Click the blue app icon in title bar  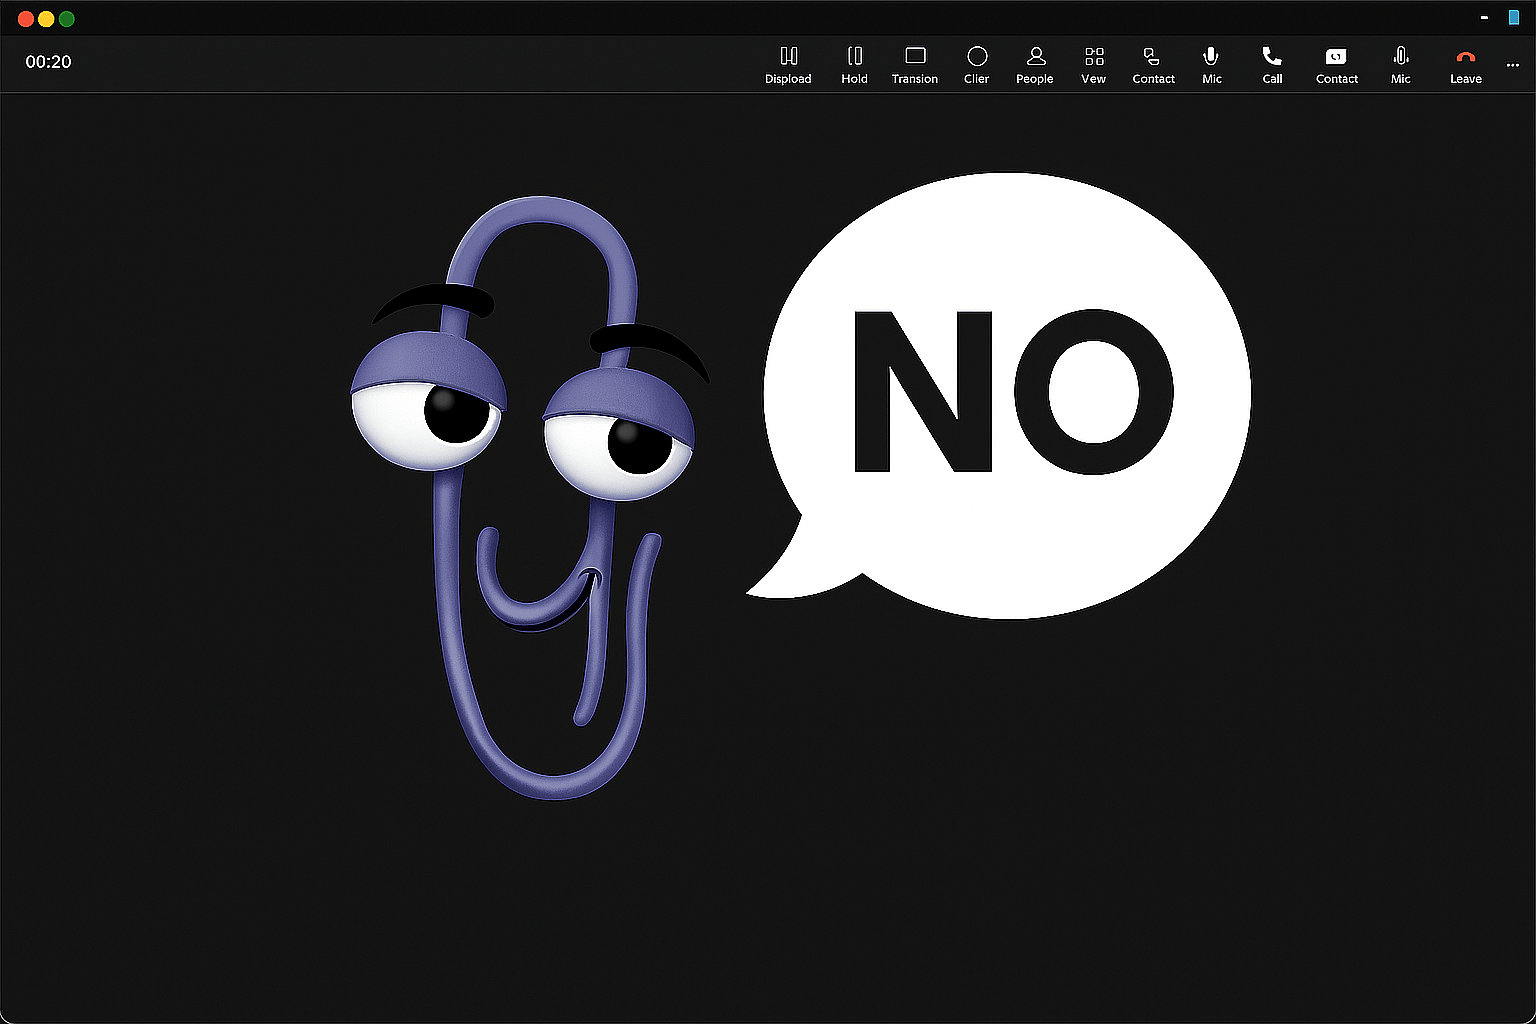[x=1513, y=17]
